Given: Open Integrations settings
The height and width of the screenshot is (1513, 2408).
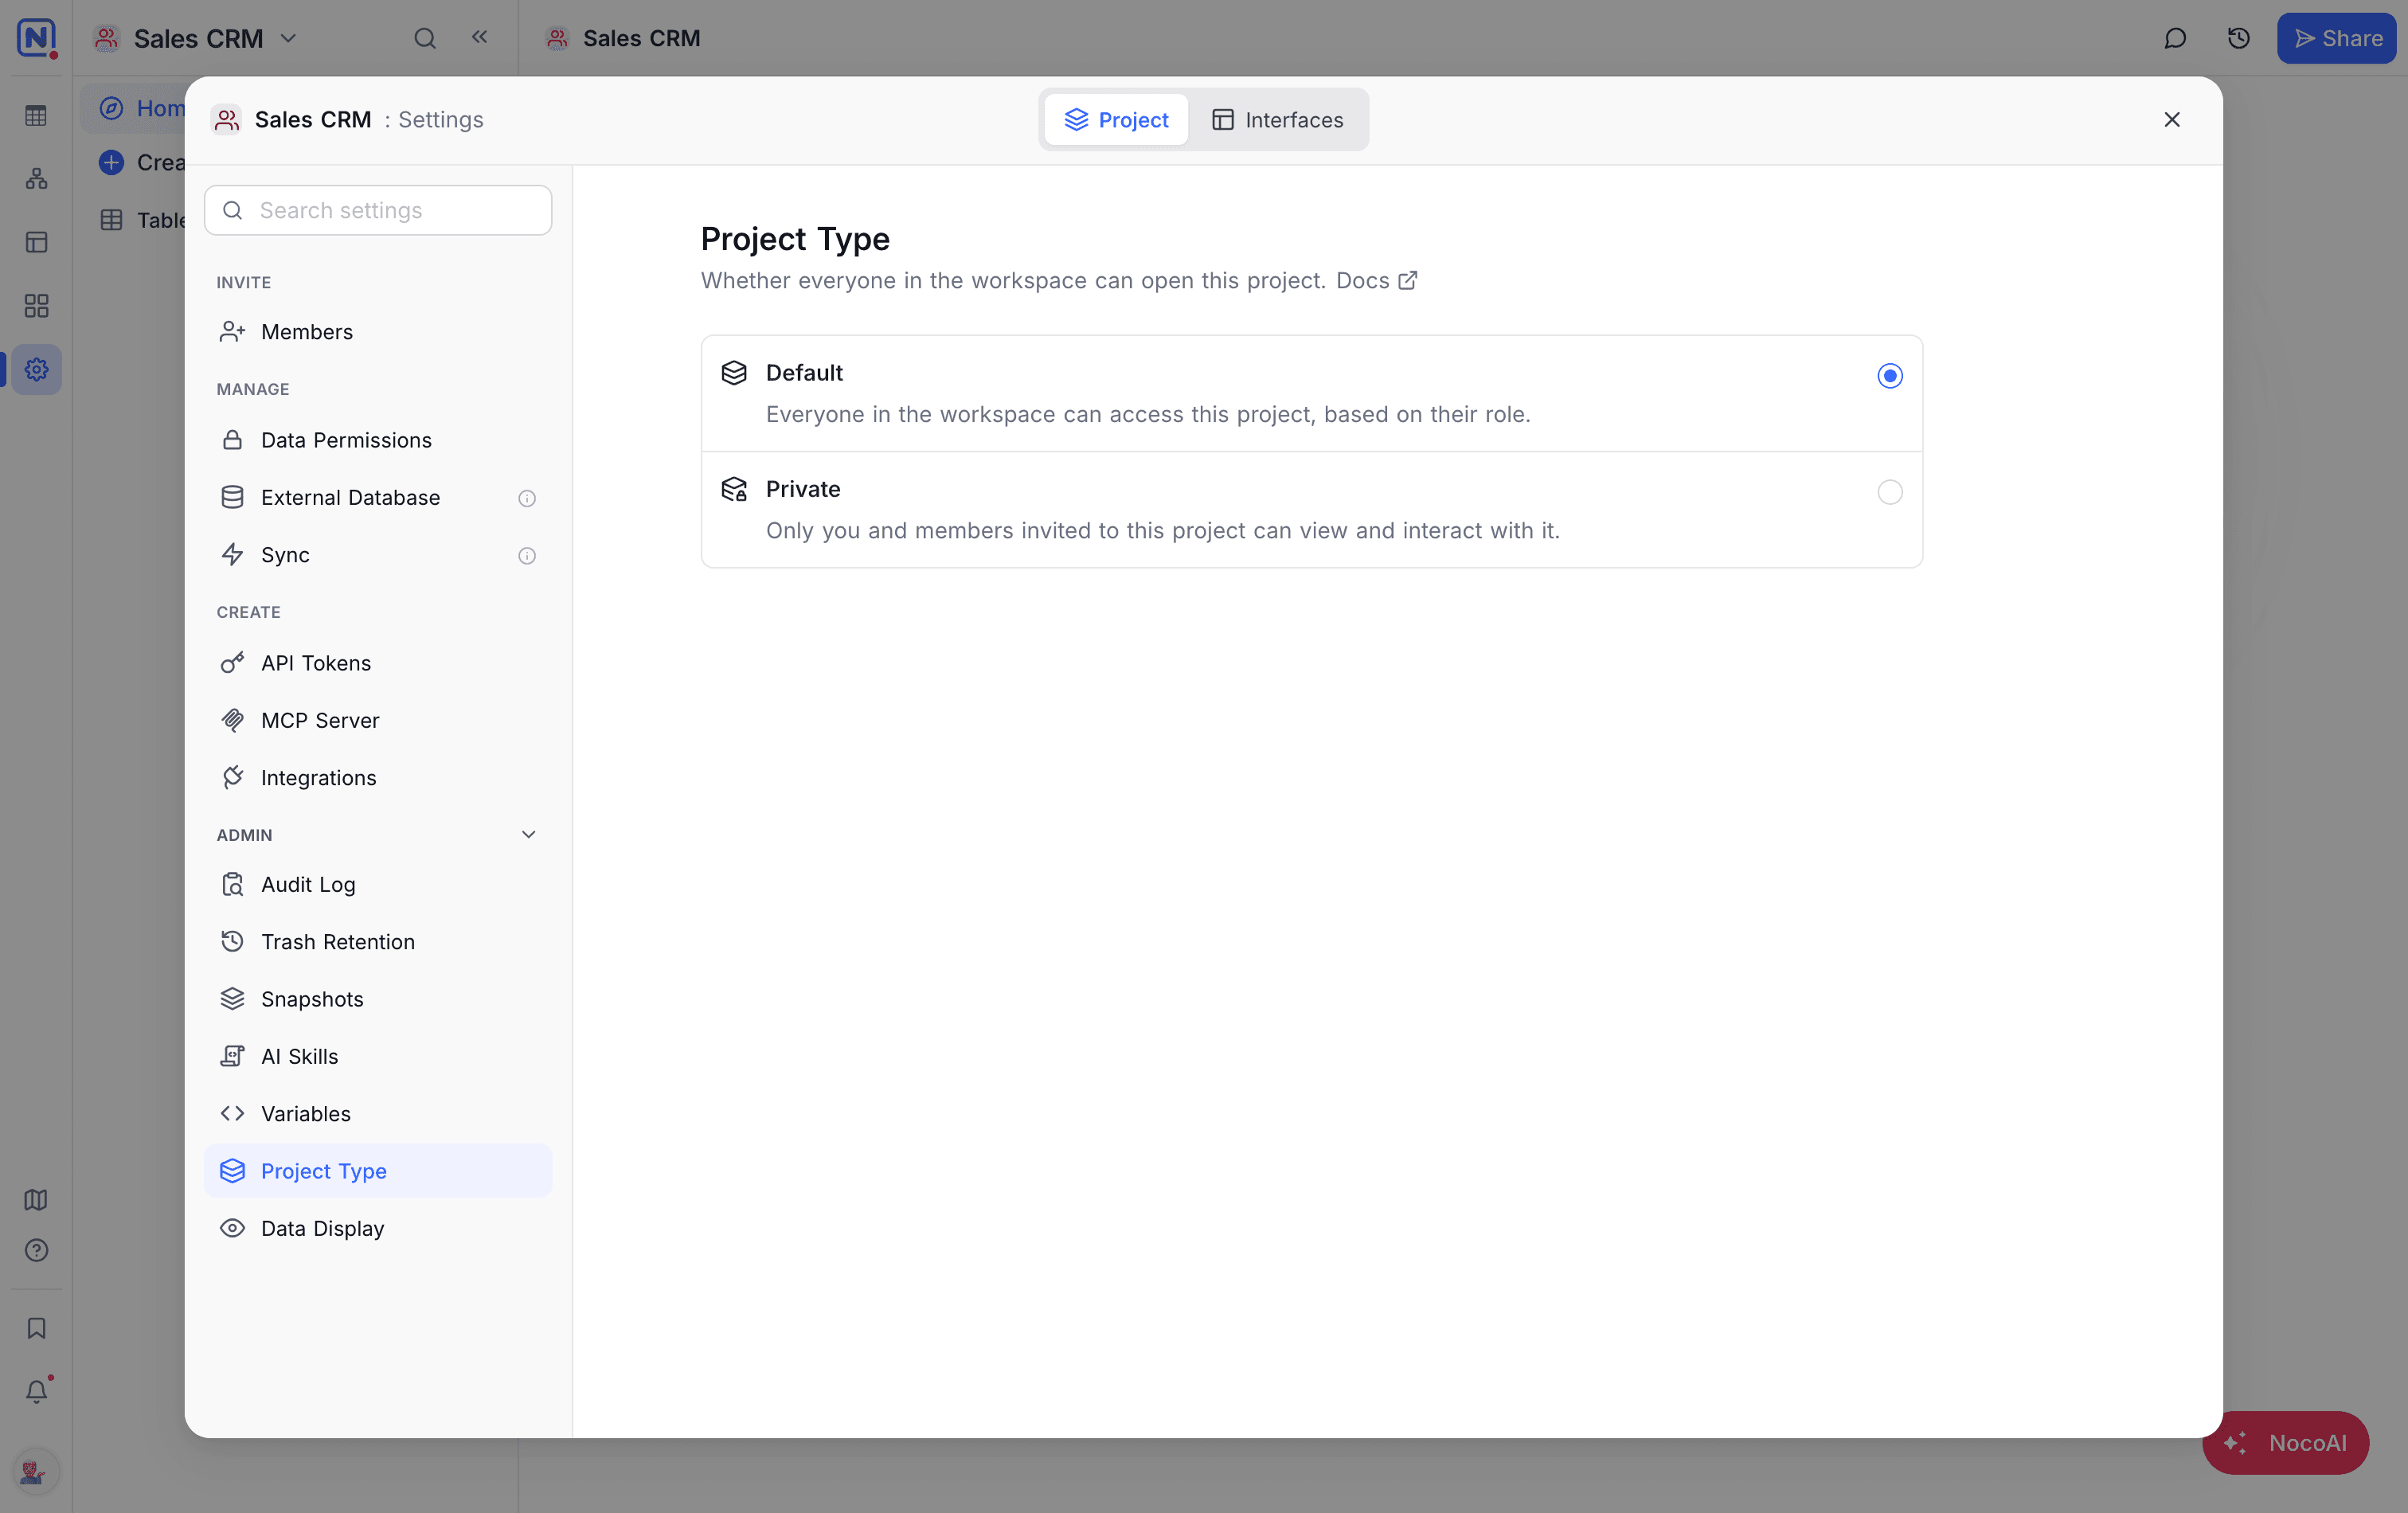Looking at the screenshot, I should (378, 777).
